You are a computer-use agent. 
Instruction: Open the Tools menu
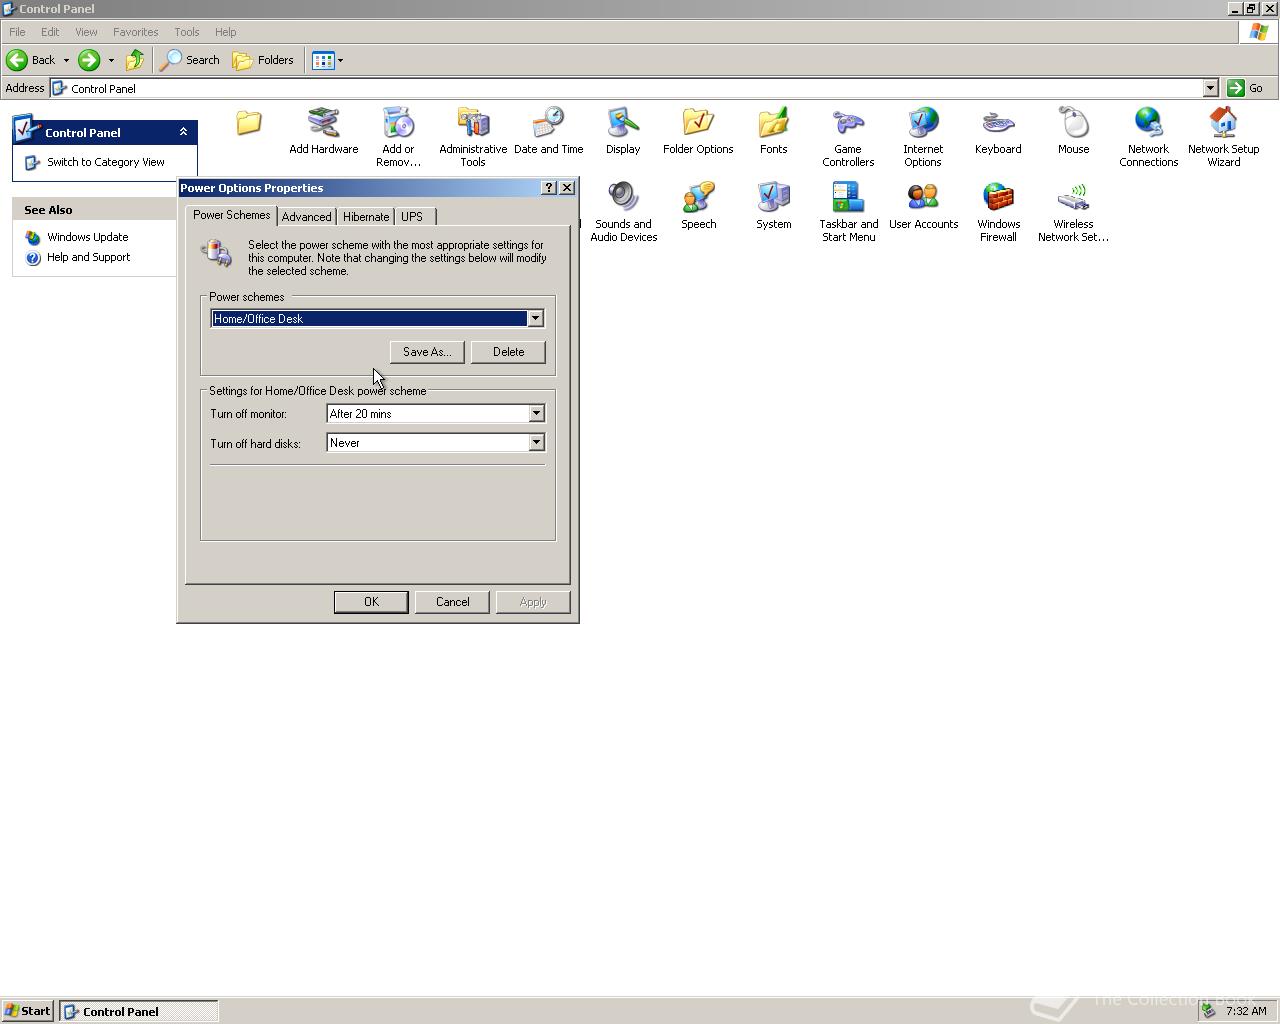click(187, 32)
